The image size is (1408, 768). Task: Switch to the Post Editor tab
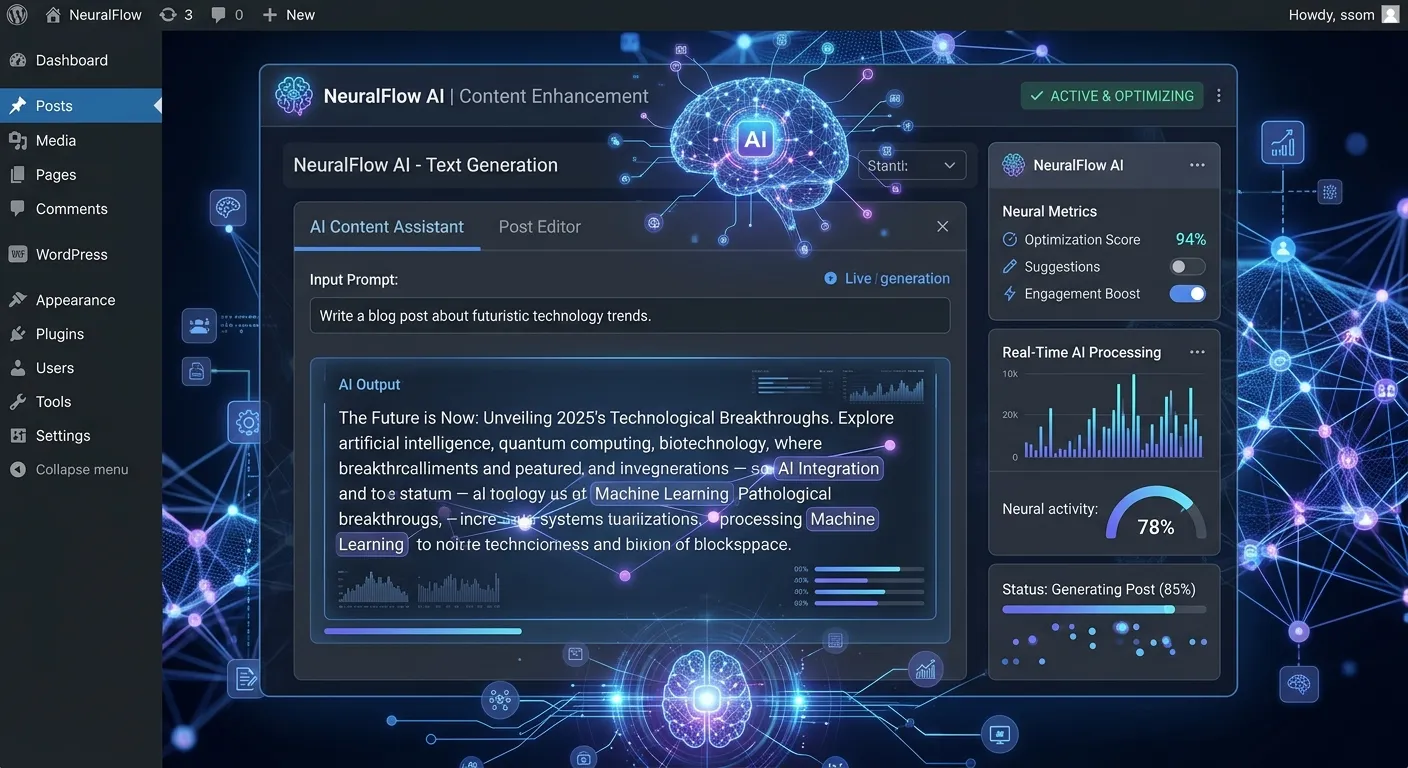pos(540,227)
